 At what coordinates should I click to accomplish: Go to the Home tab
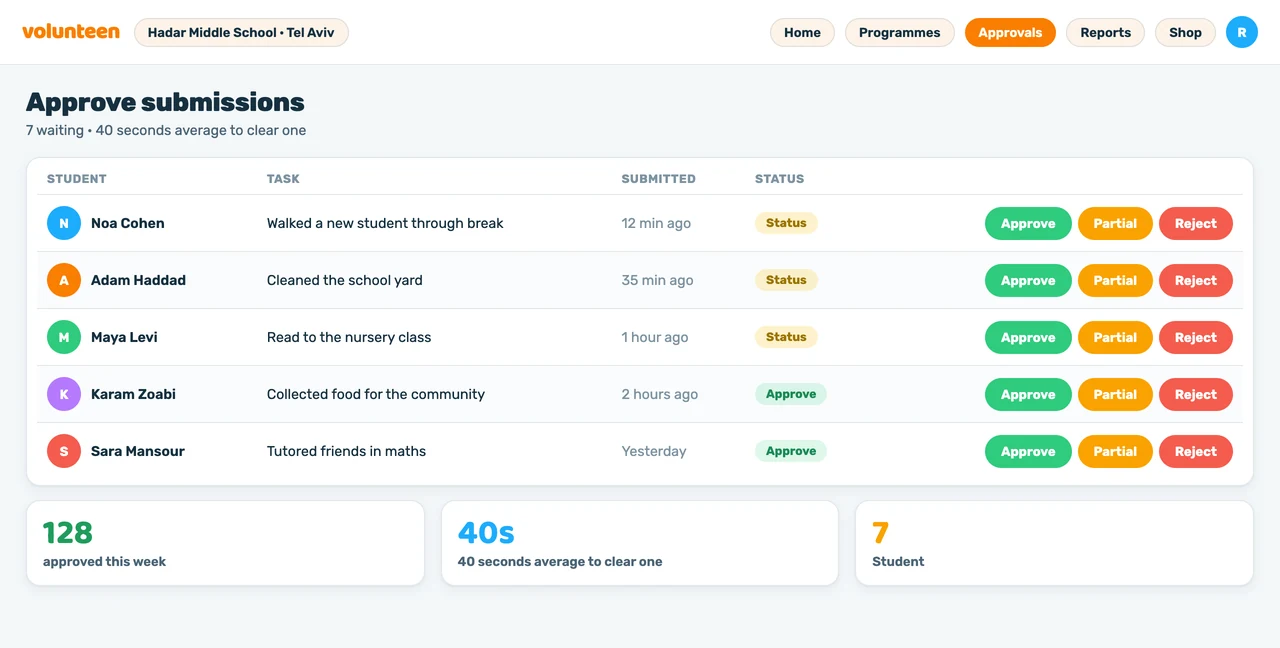(x=802, y=32)
